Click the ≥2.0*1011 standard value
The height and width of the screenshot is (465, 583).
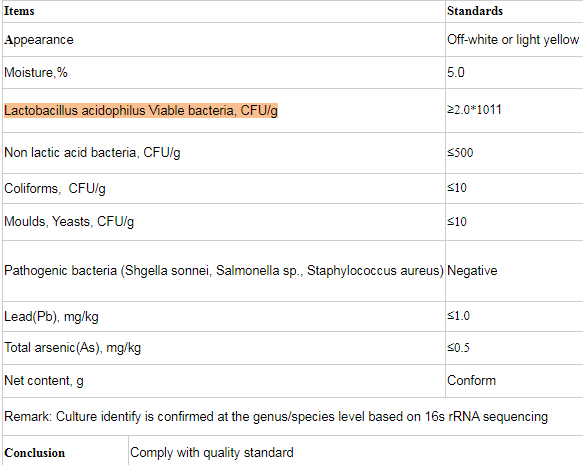[474, 110]
